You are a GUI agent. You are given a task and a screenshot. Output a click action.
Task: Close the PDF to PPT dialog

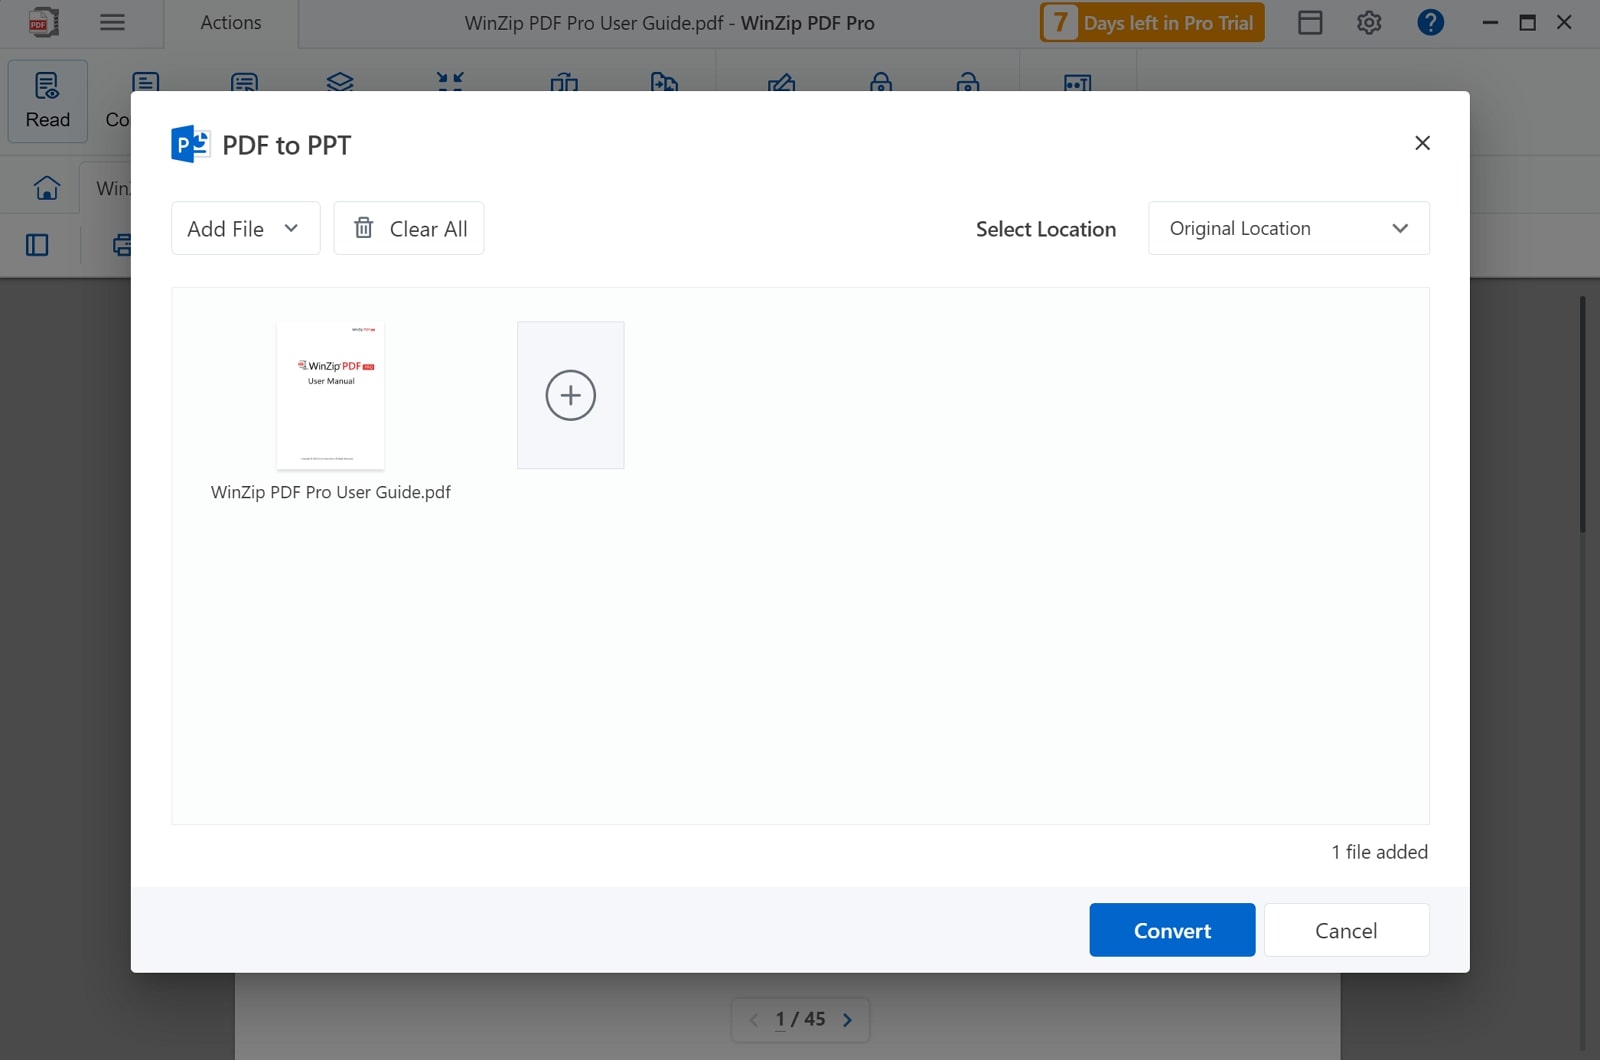[x=1422, y=143]
